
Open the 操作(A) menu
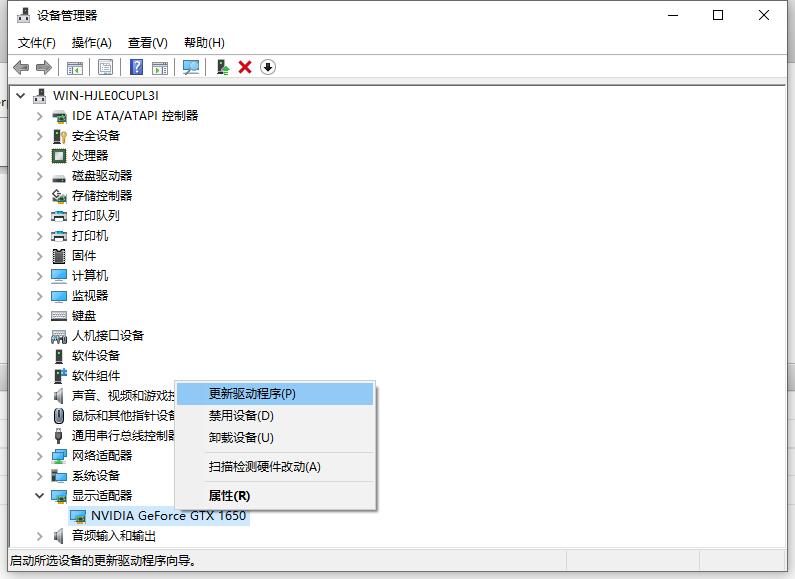tap(91, 43)
